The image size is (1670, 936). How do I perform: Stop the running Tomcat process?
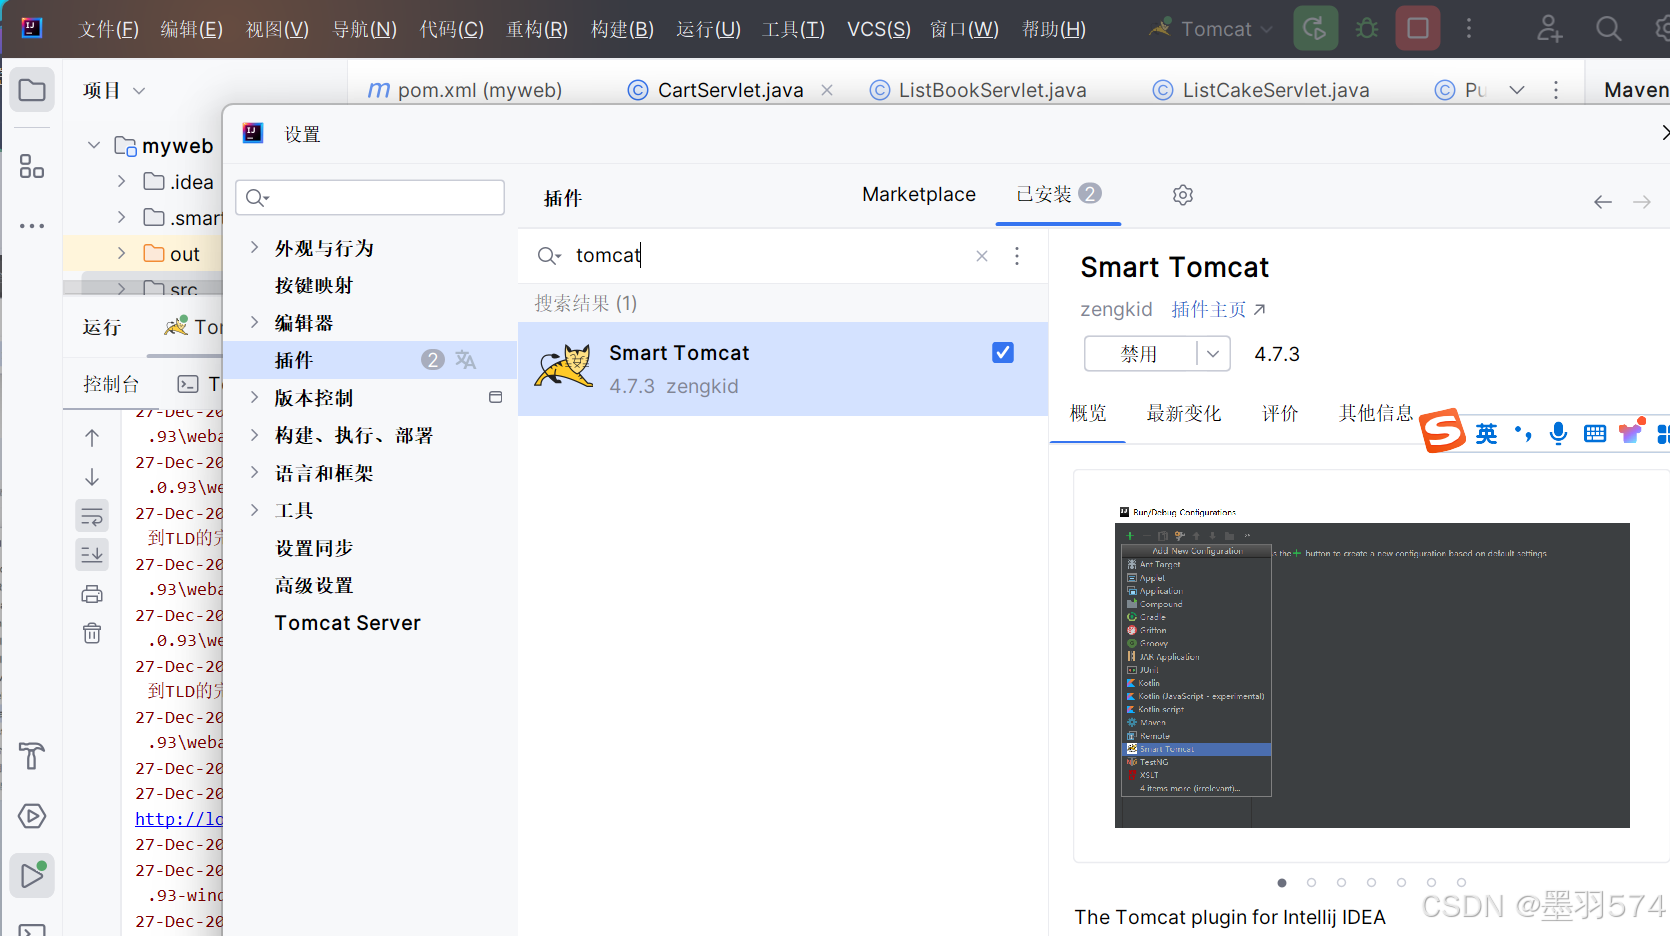[x=1418, y=28]
